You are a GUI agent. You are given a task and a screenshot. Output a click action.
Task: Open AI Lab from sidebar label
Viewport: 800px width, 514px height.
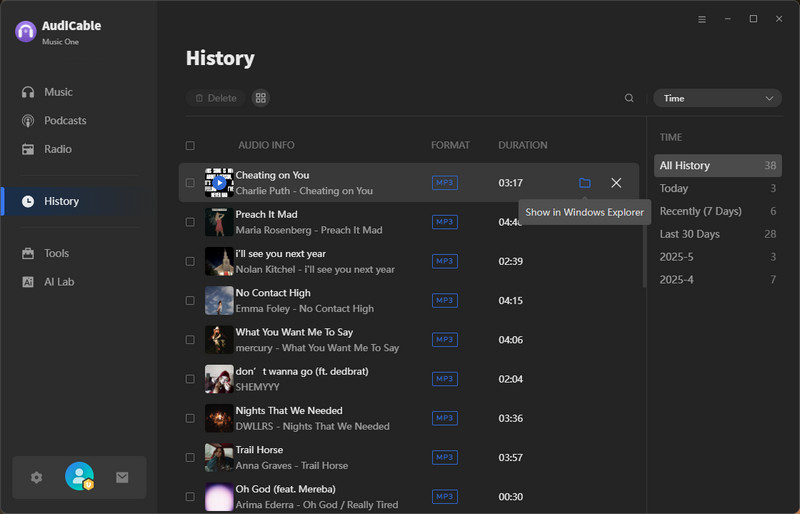coord(59,282)
